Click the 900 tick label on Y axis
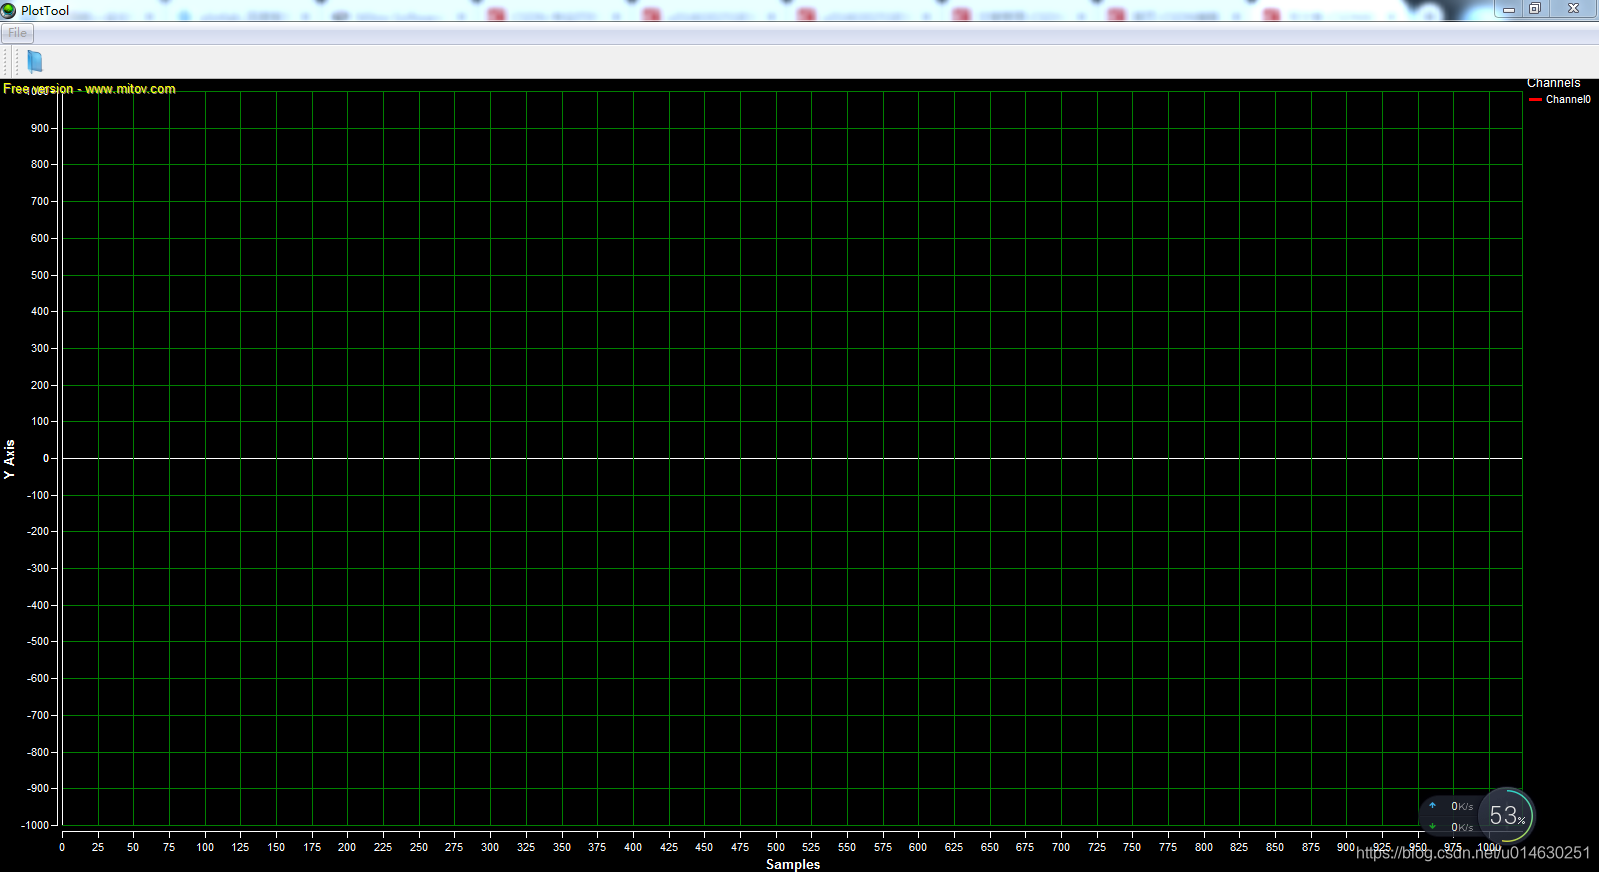 [40, 128]
